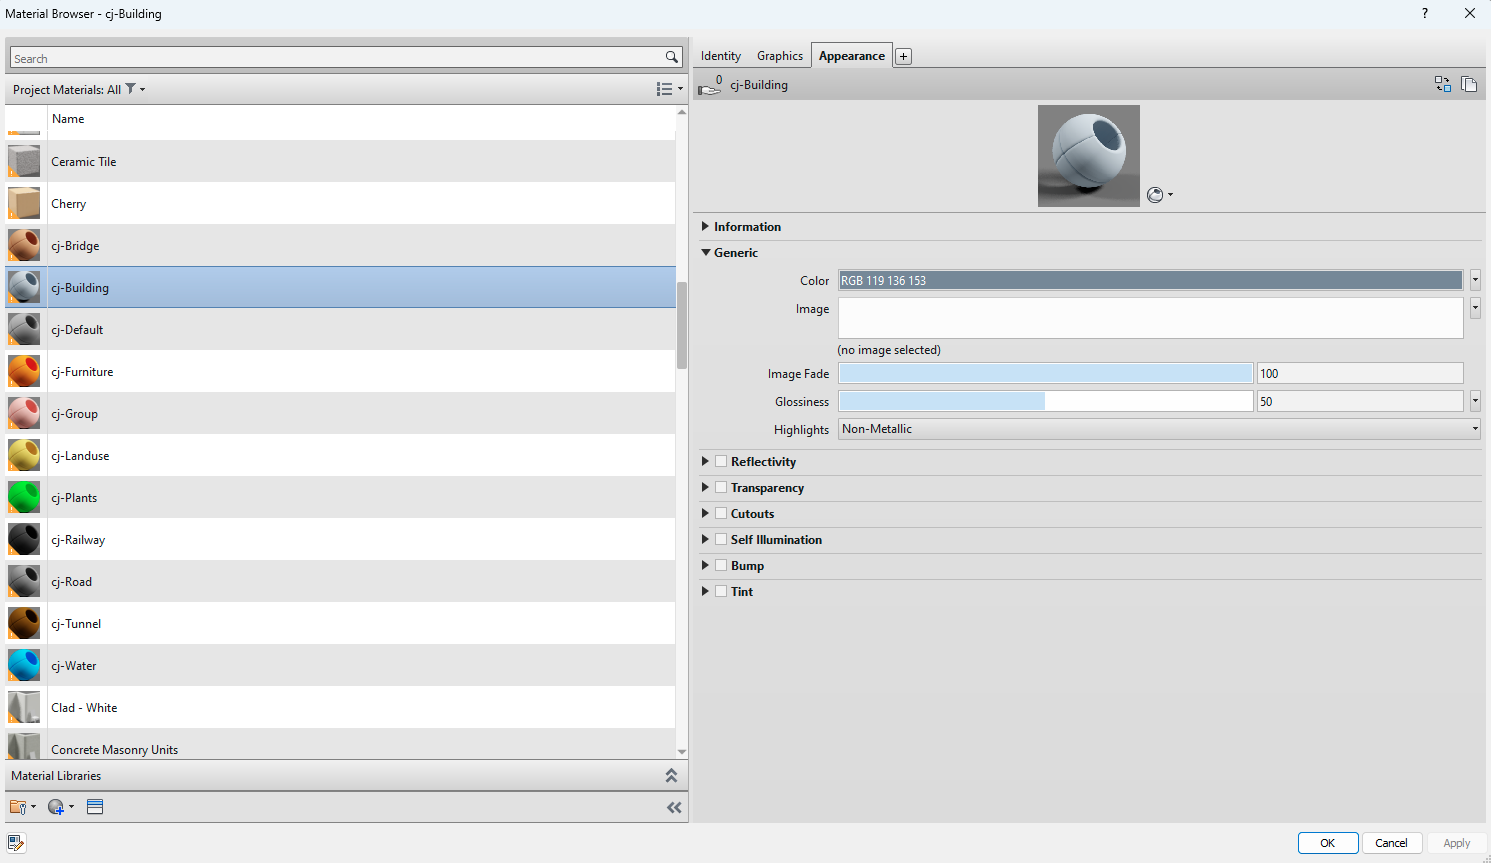Viewport: 1491px width, 863px height.
Task: Collapse the left pane with double-left arrows
Action: pos(674,807)
